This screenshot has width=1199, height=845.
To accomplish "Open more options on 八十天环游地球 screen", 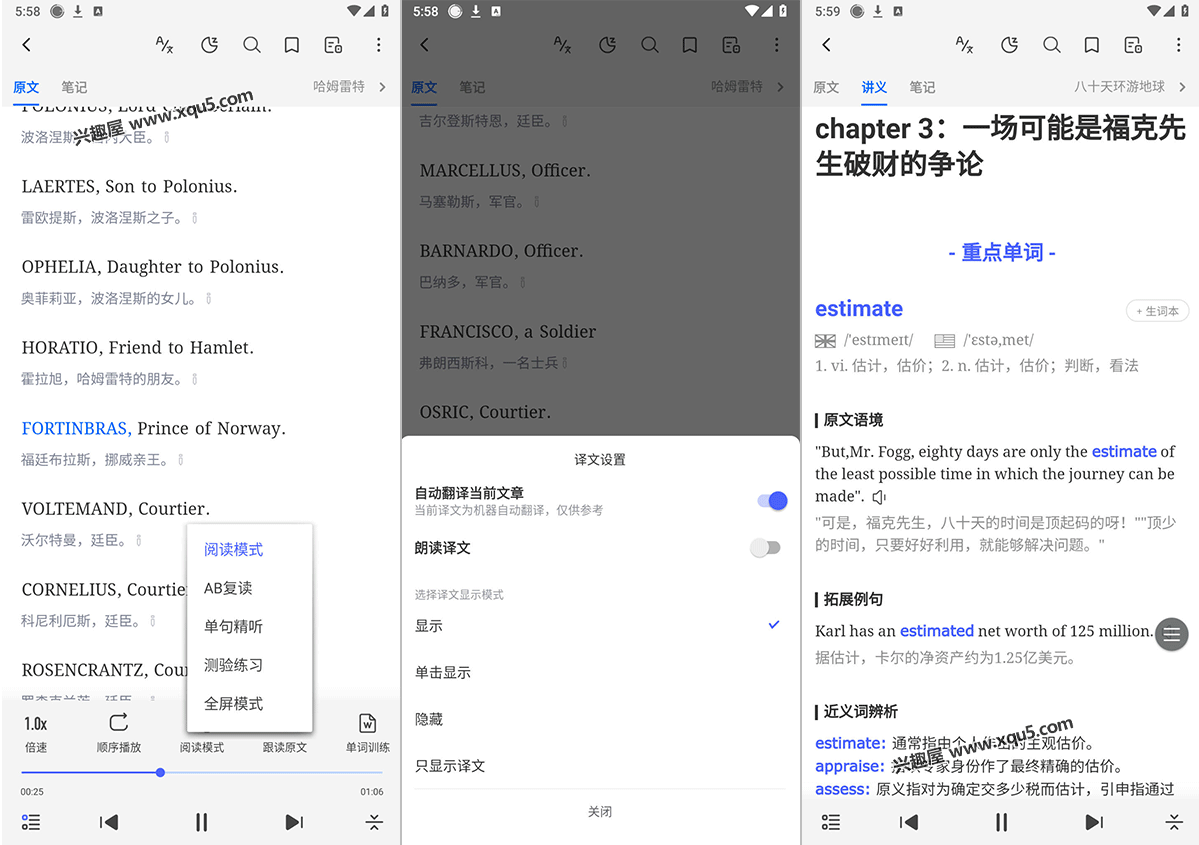I will pos(1178,45).
